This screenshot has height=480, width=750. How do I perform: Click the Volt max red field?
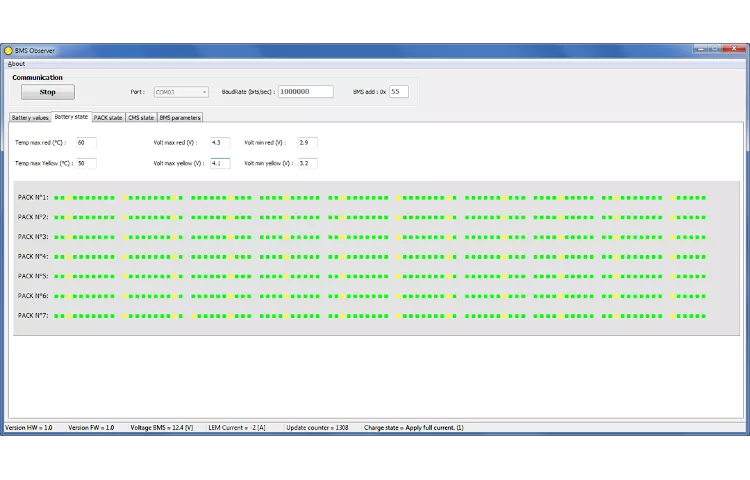pyautogui.click(x=219, y=143)
